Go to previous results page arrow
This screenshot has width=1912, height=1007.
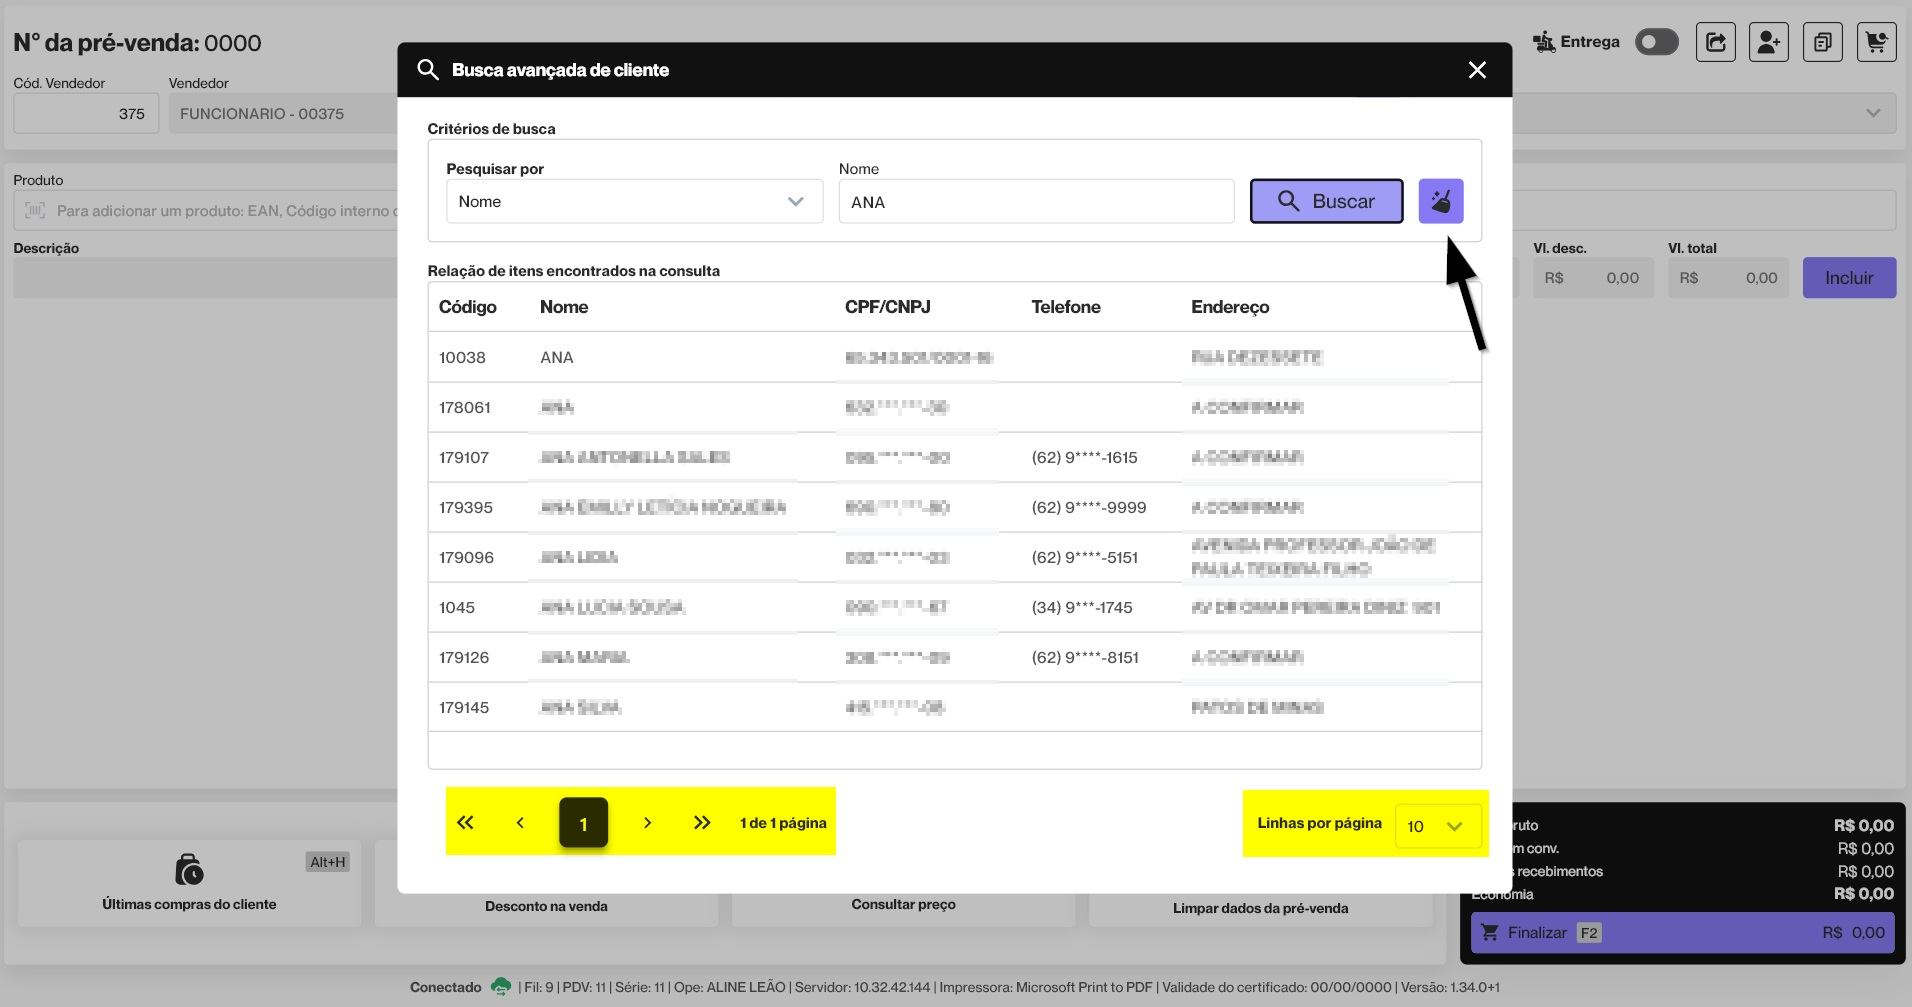tap(520, 823)
